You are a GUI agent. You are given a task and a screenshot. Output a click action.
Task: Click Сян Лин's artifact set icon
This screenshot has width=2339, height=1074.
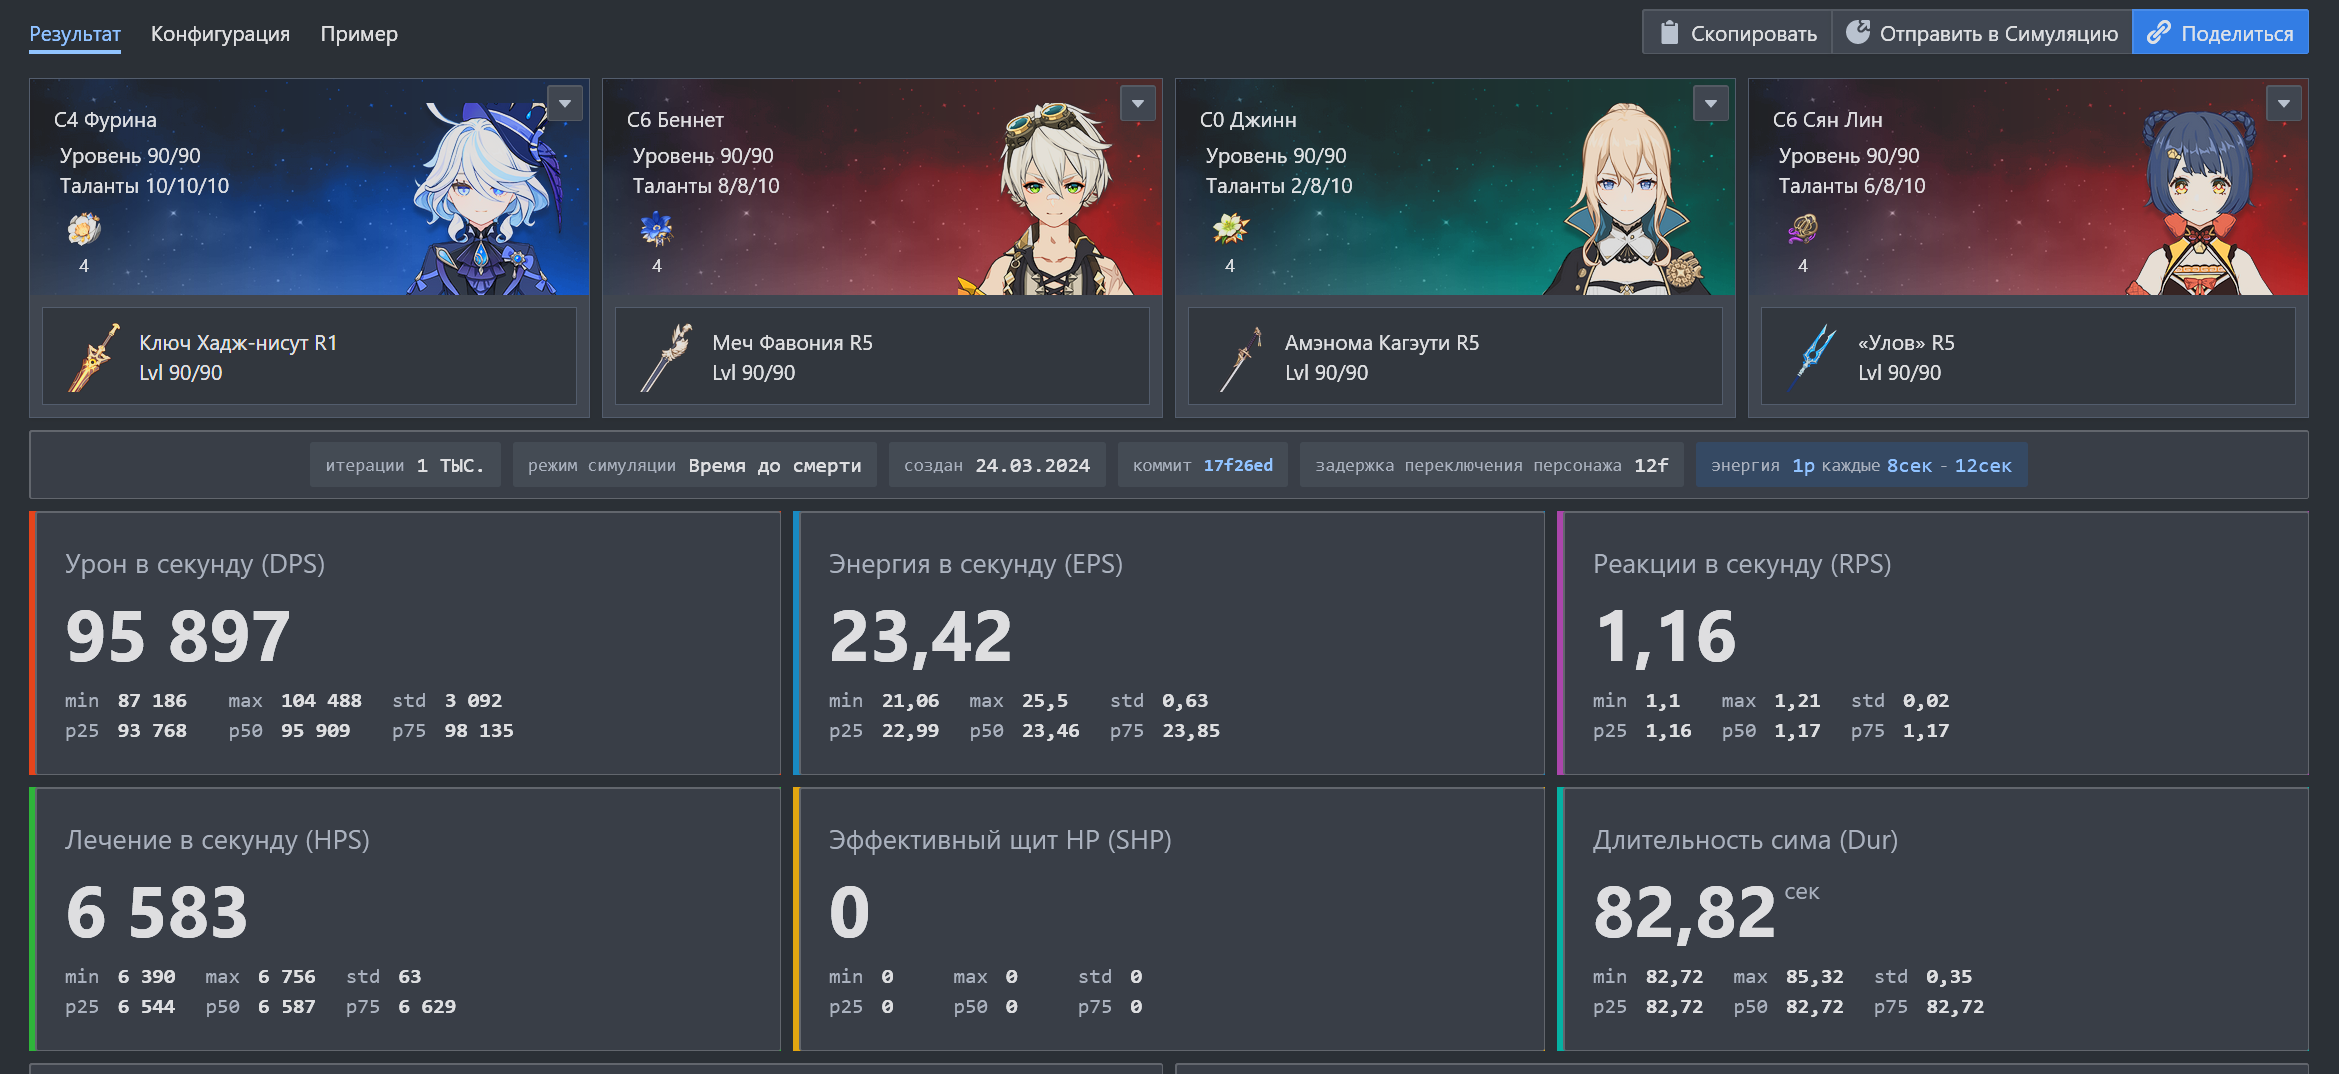[x=1803, y=229]
